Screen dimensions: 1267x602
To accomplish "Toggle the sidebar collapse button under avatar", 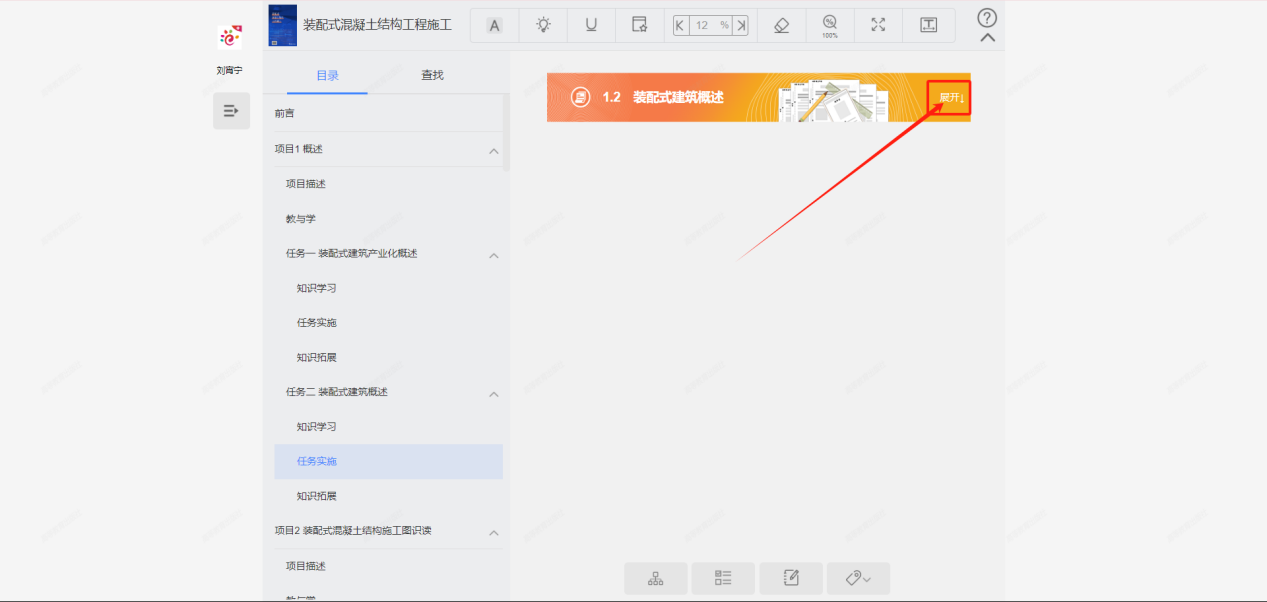I will point(231,111).
